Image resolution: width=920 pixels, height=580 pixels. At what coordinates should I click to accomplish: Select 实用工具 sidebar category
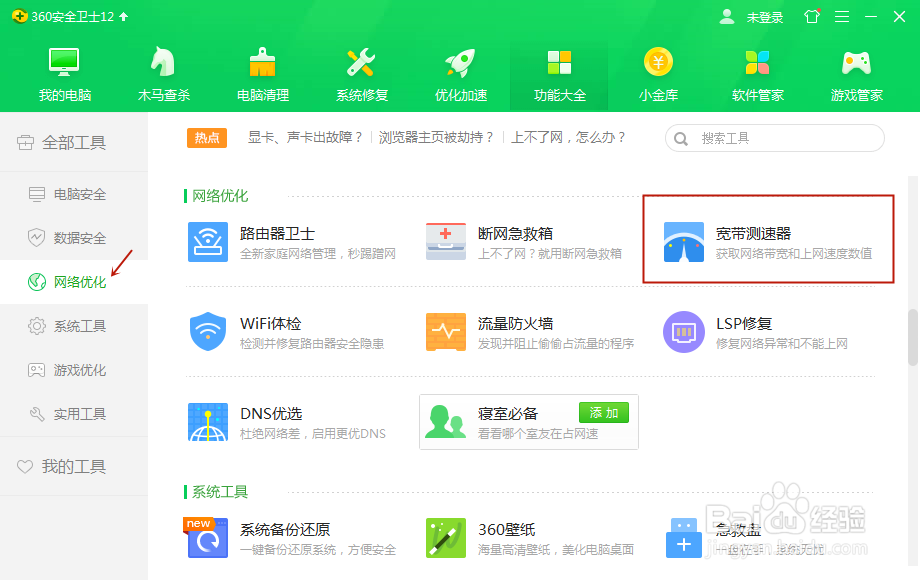[x=74, y=414]
